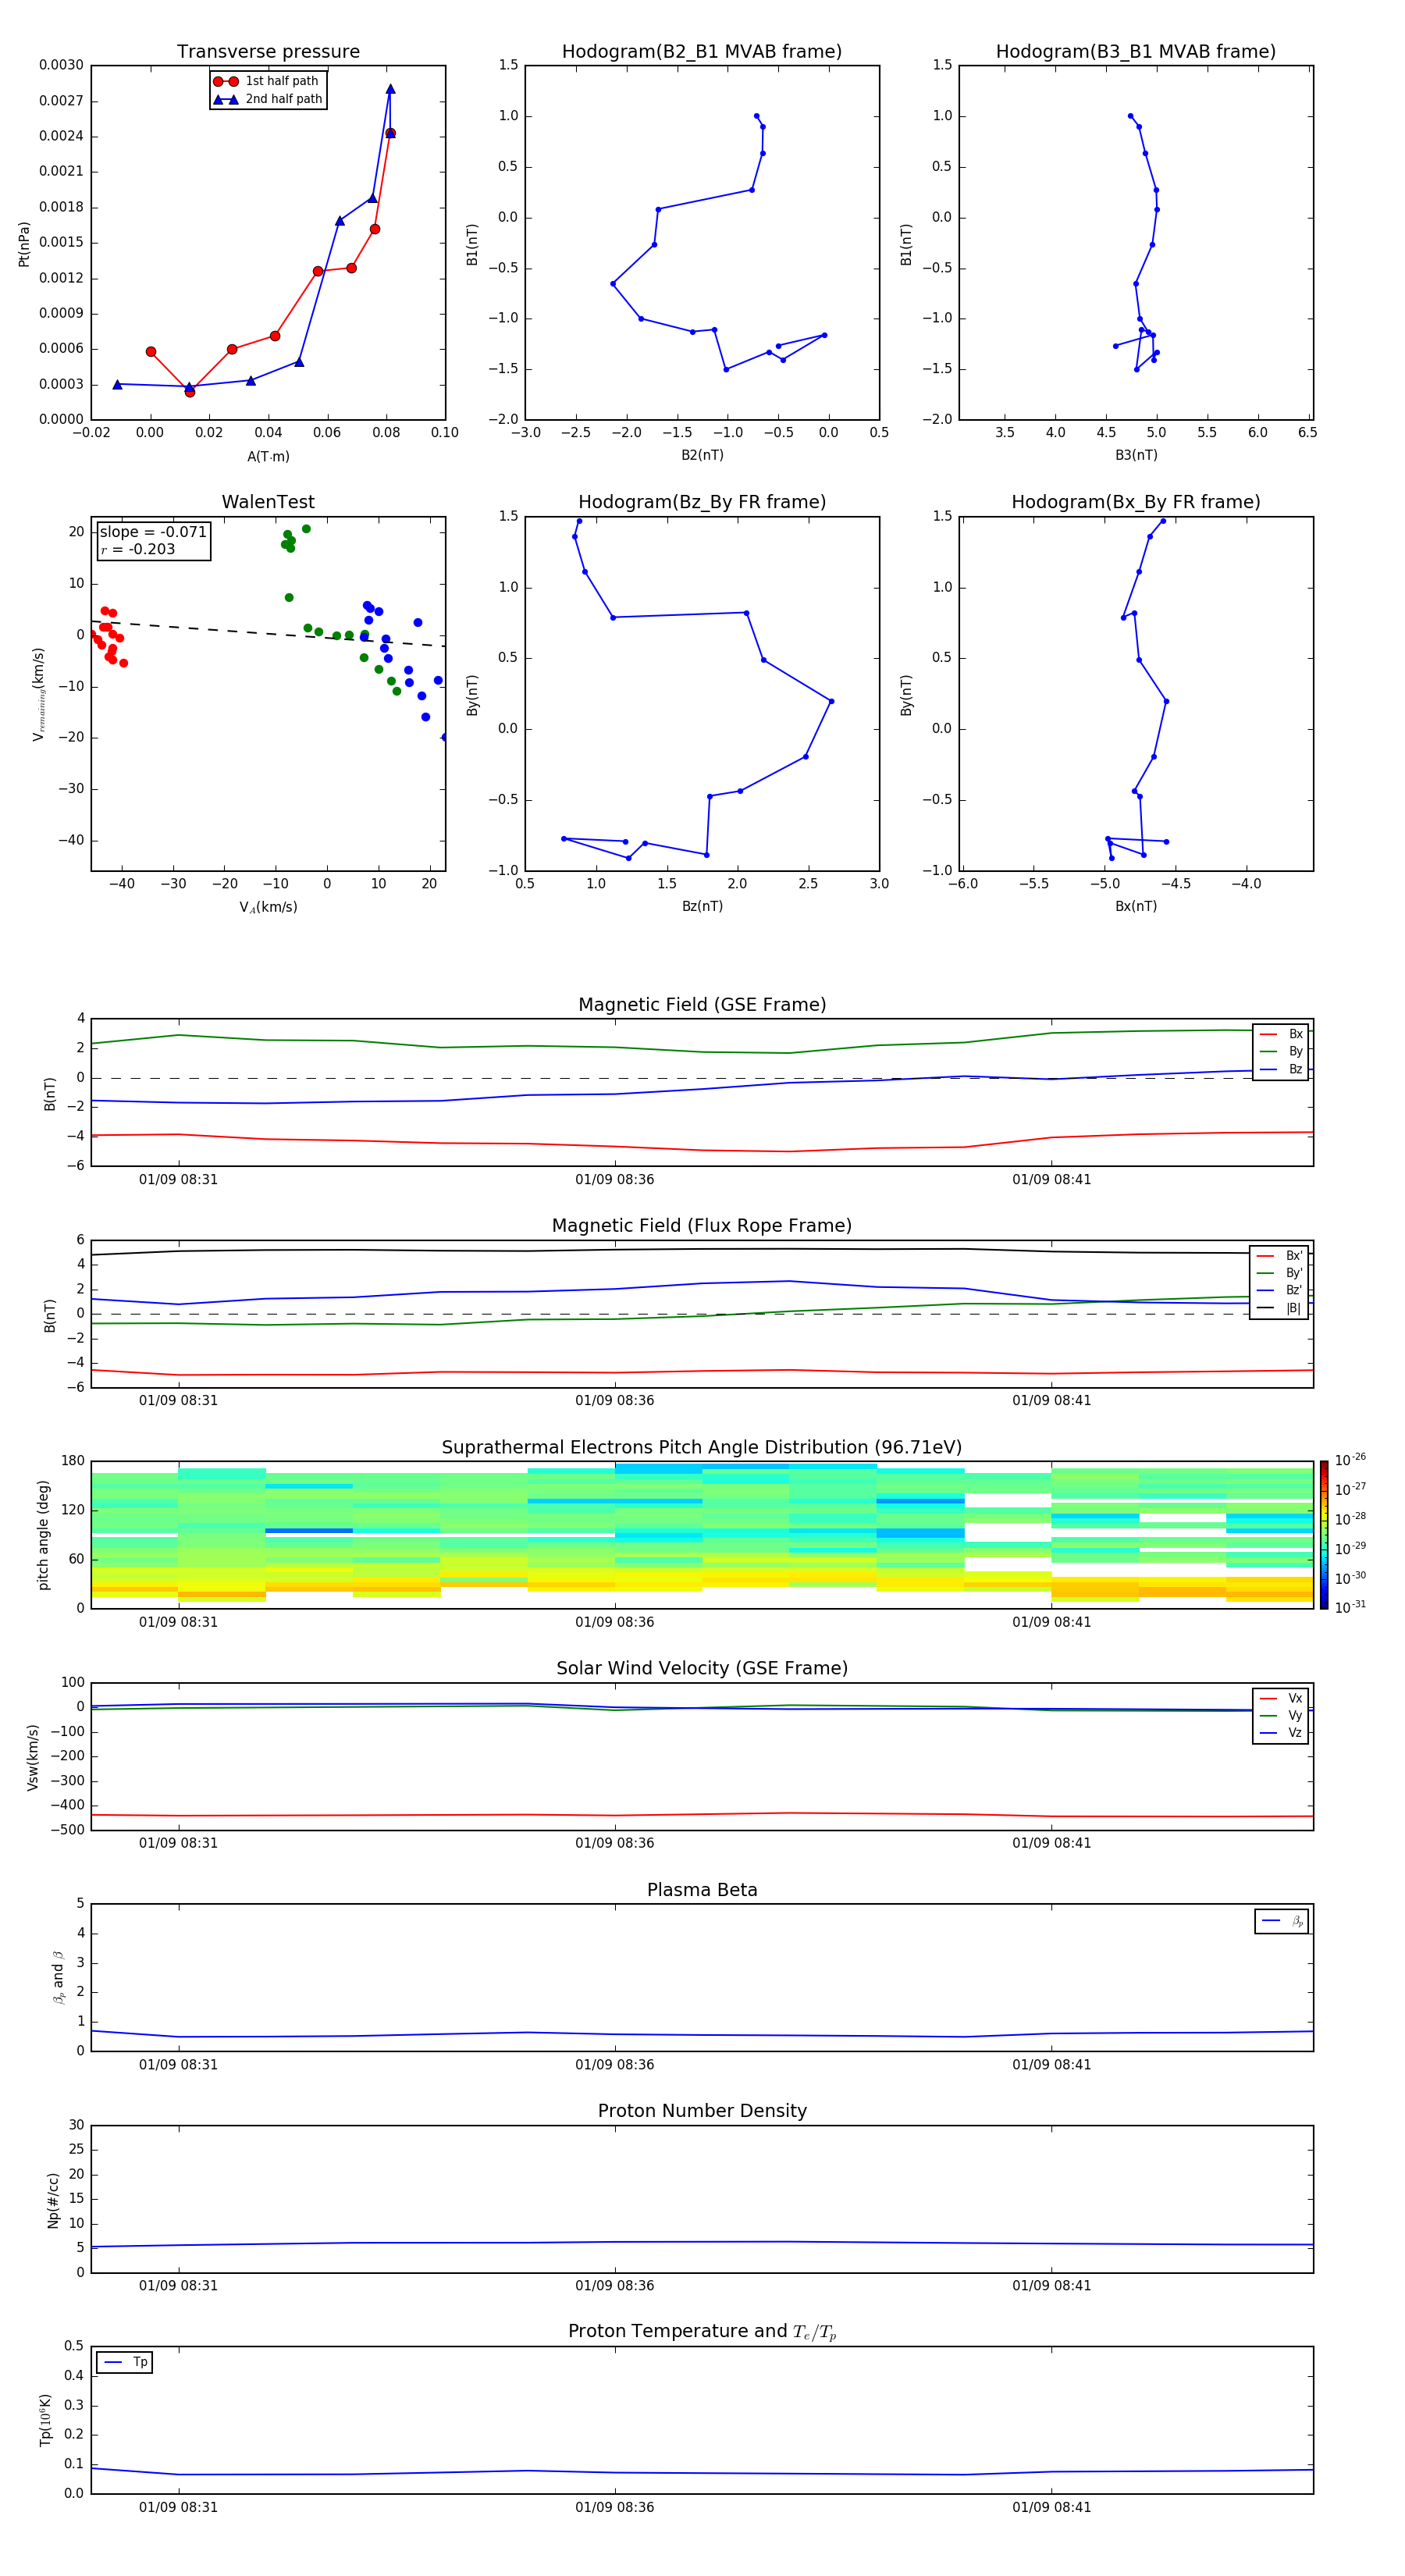The width and height of the screenshot is (1405, 2576).
Task: Click the "Pt(nPa)" y-axis label
Action: pos(24,244)
